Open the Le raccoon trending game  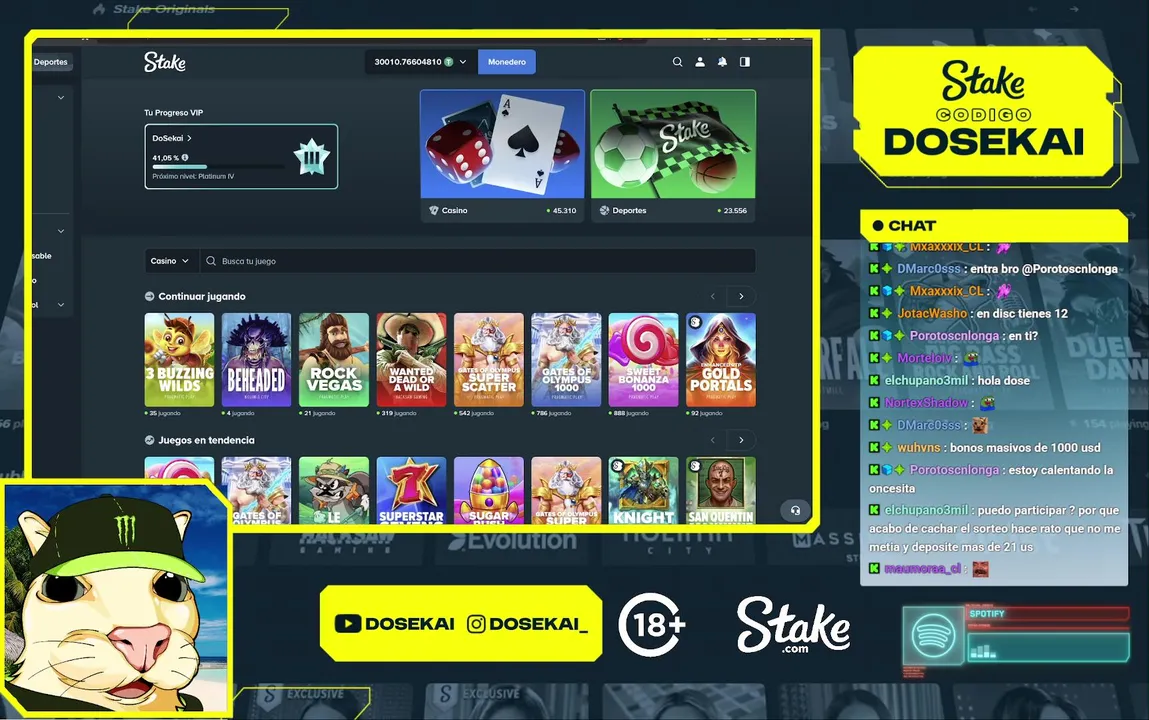click(334, 489)
